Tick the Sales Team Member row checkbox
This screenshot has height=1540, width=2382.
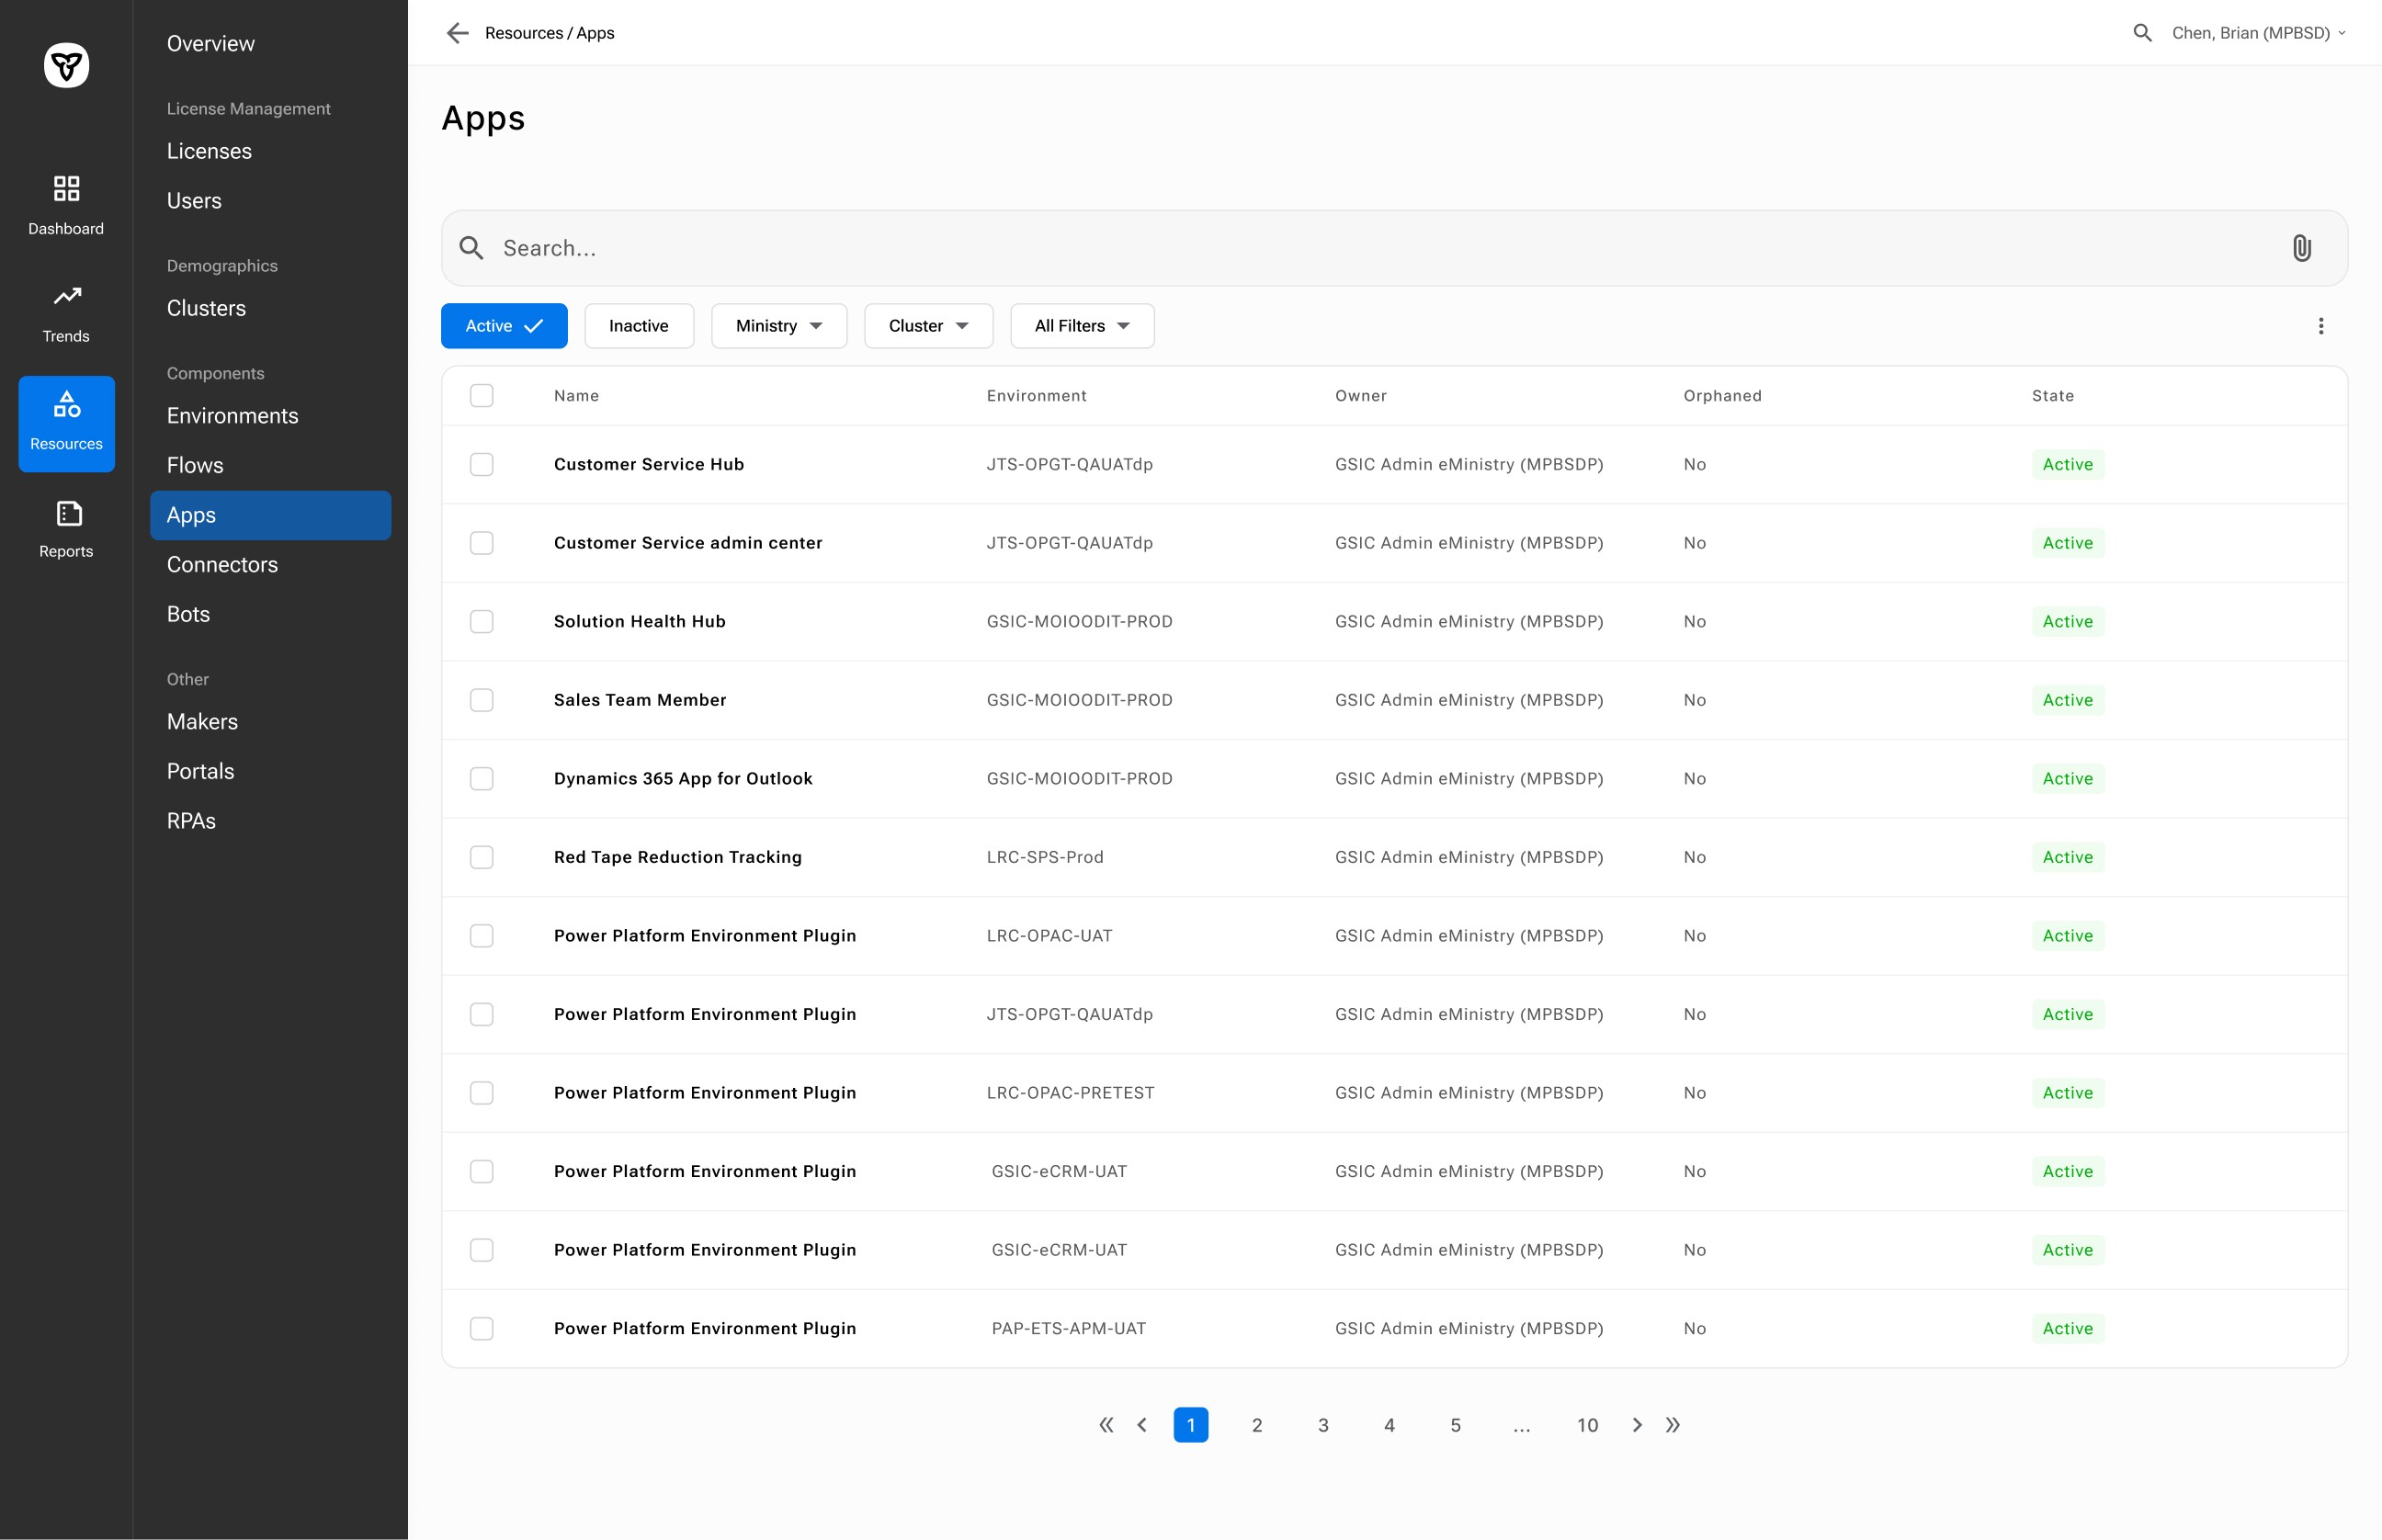coord(482,700)
